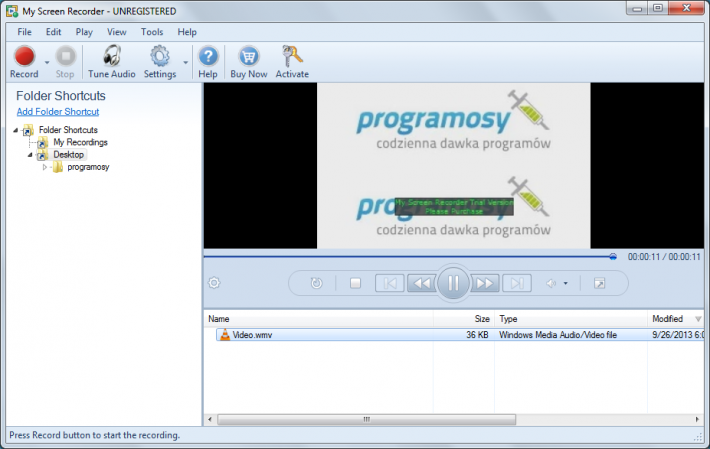The width and height of the screenshot is (710, 449).
Task: Select the Video.wmv file
Action: (x=252, y=335)
